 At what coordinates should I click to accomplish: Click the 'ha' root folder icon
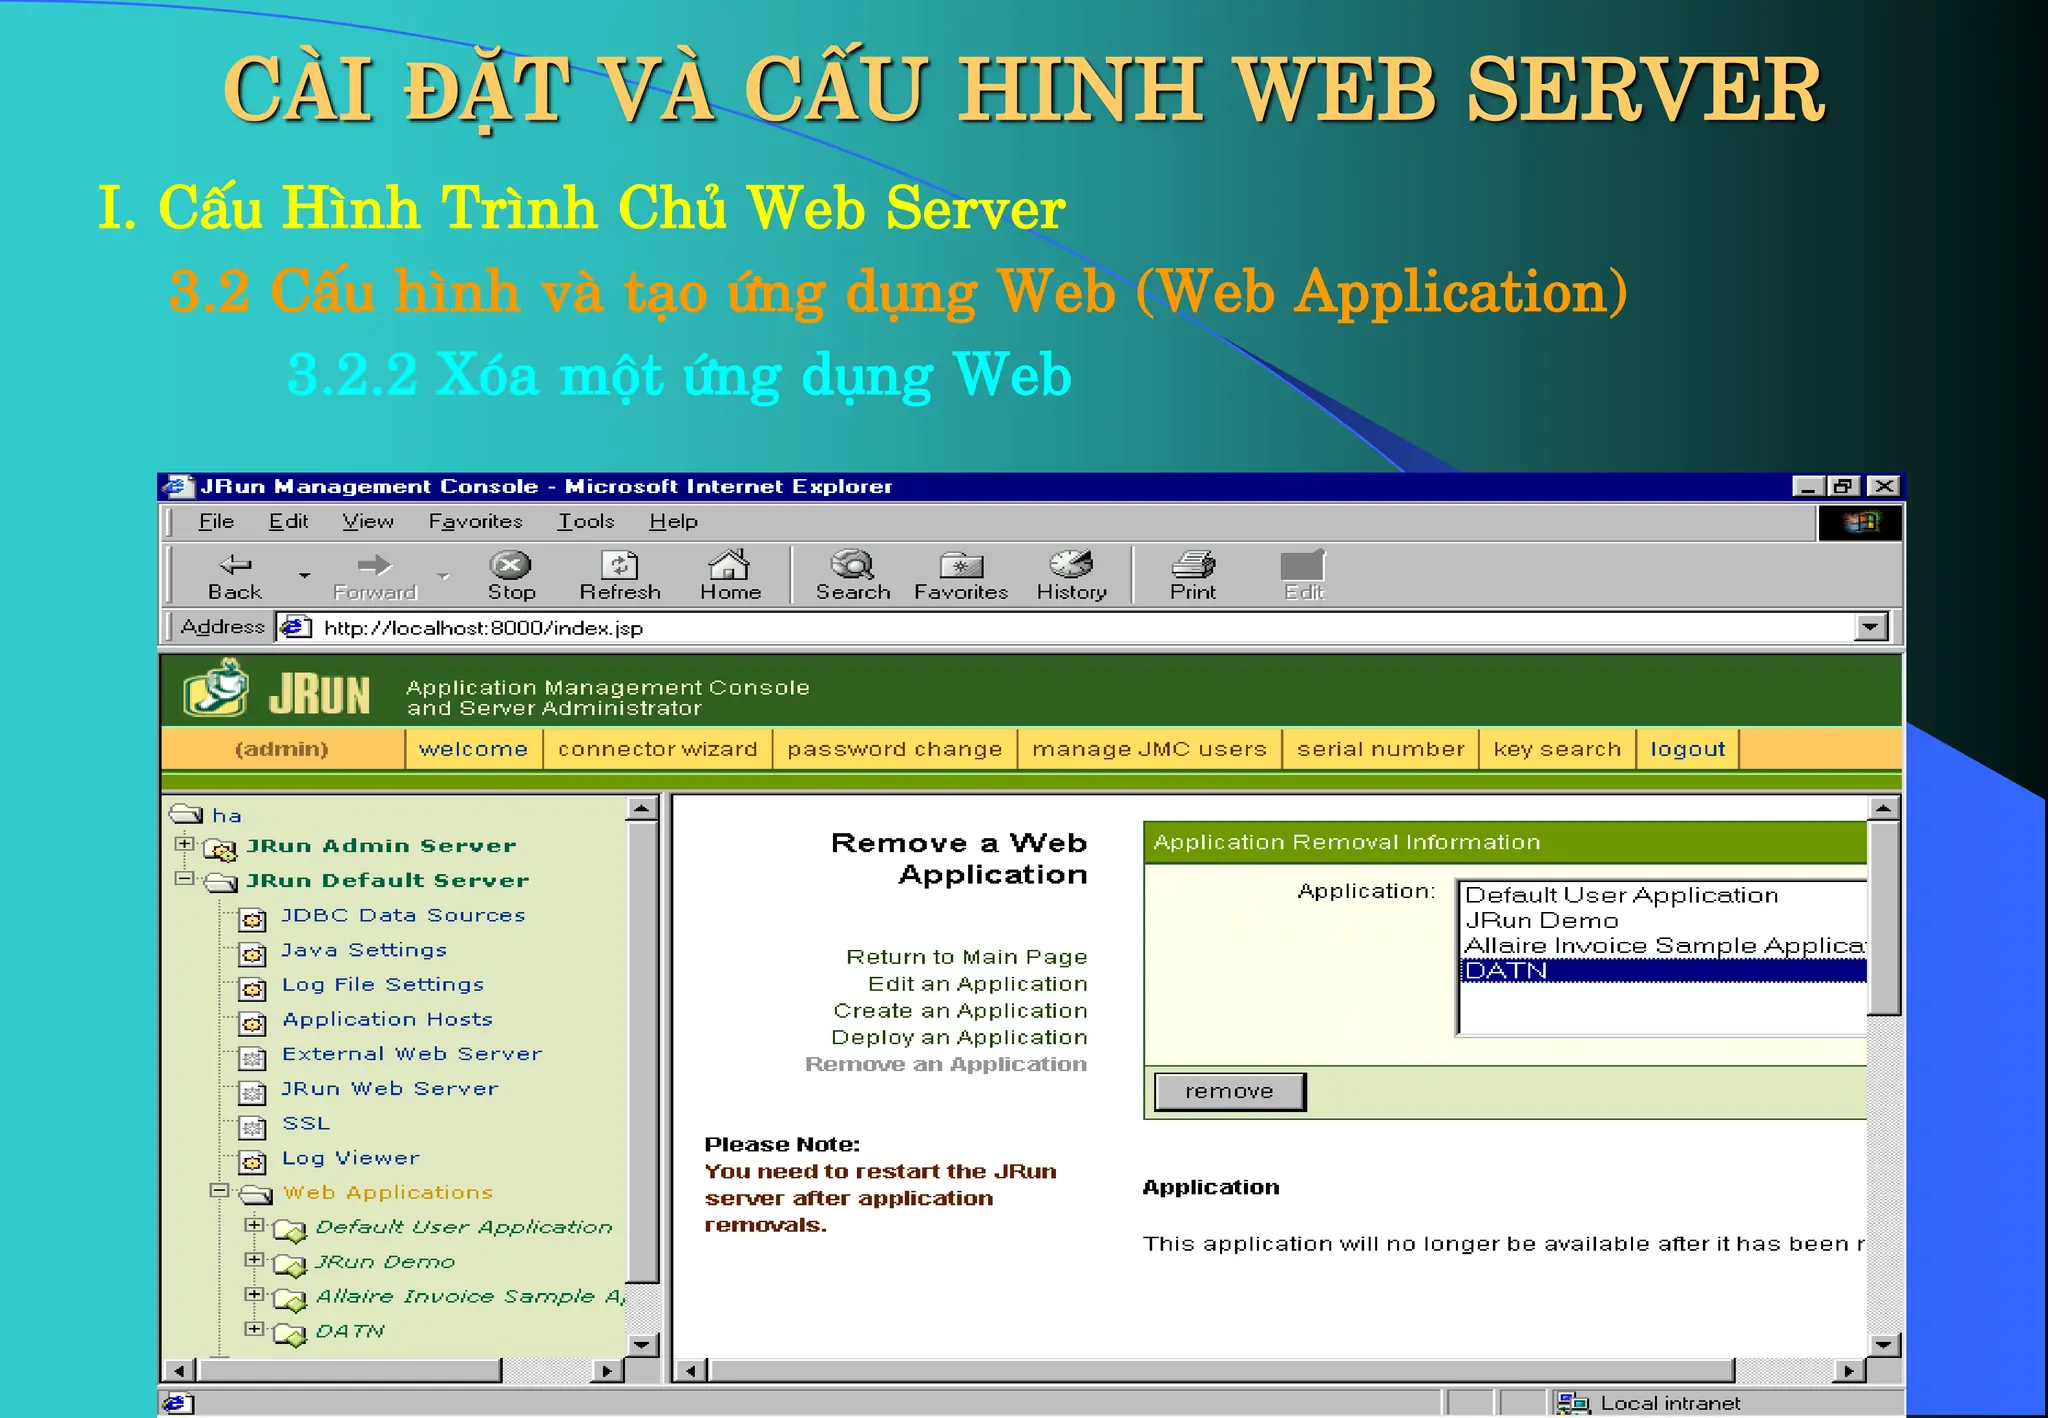tap(186, 813)
